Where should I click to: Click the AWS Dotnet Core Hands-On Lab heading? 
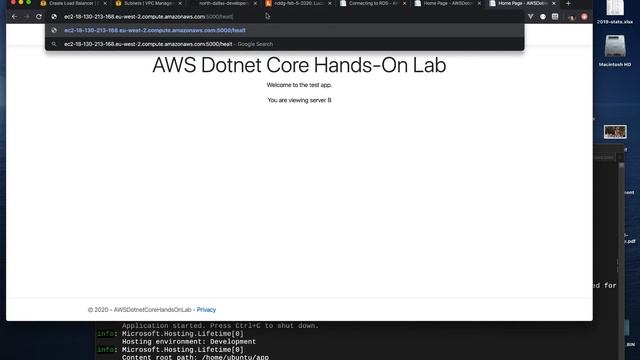(x=299, y=65)
